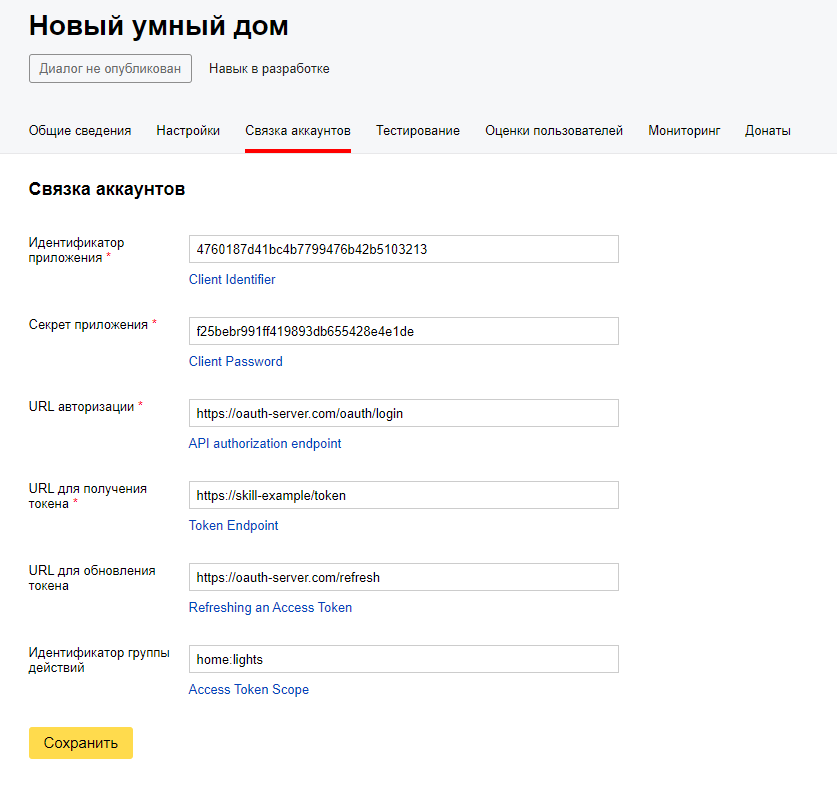The image size is (837, 790).
Task: Click the Идентификатор приложения input field
Action: 403,249
